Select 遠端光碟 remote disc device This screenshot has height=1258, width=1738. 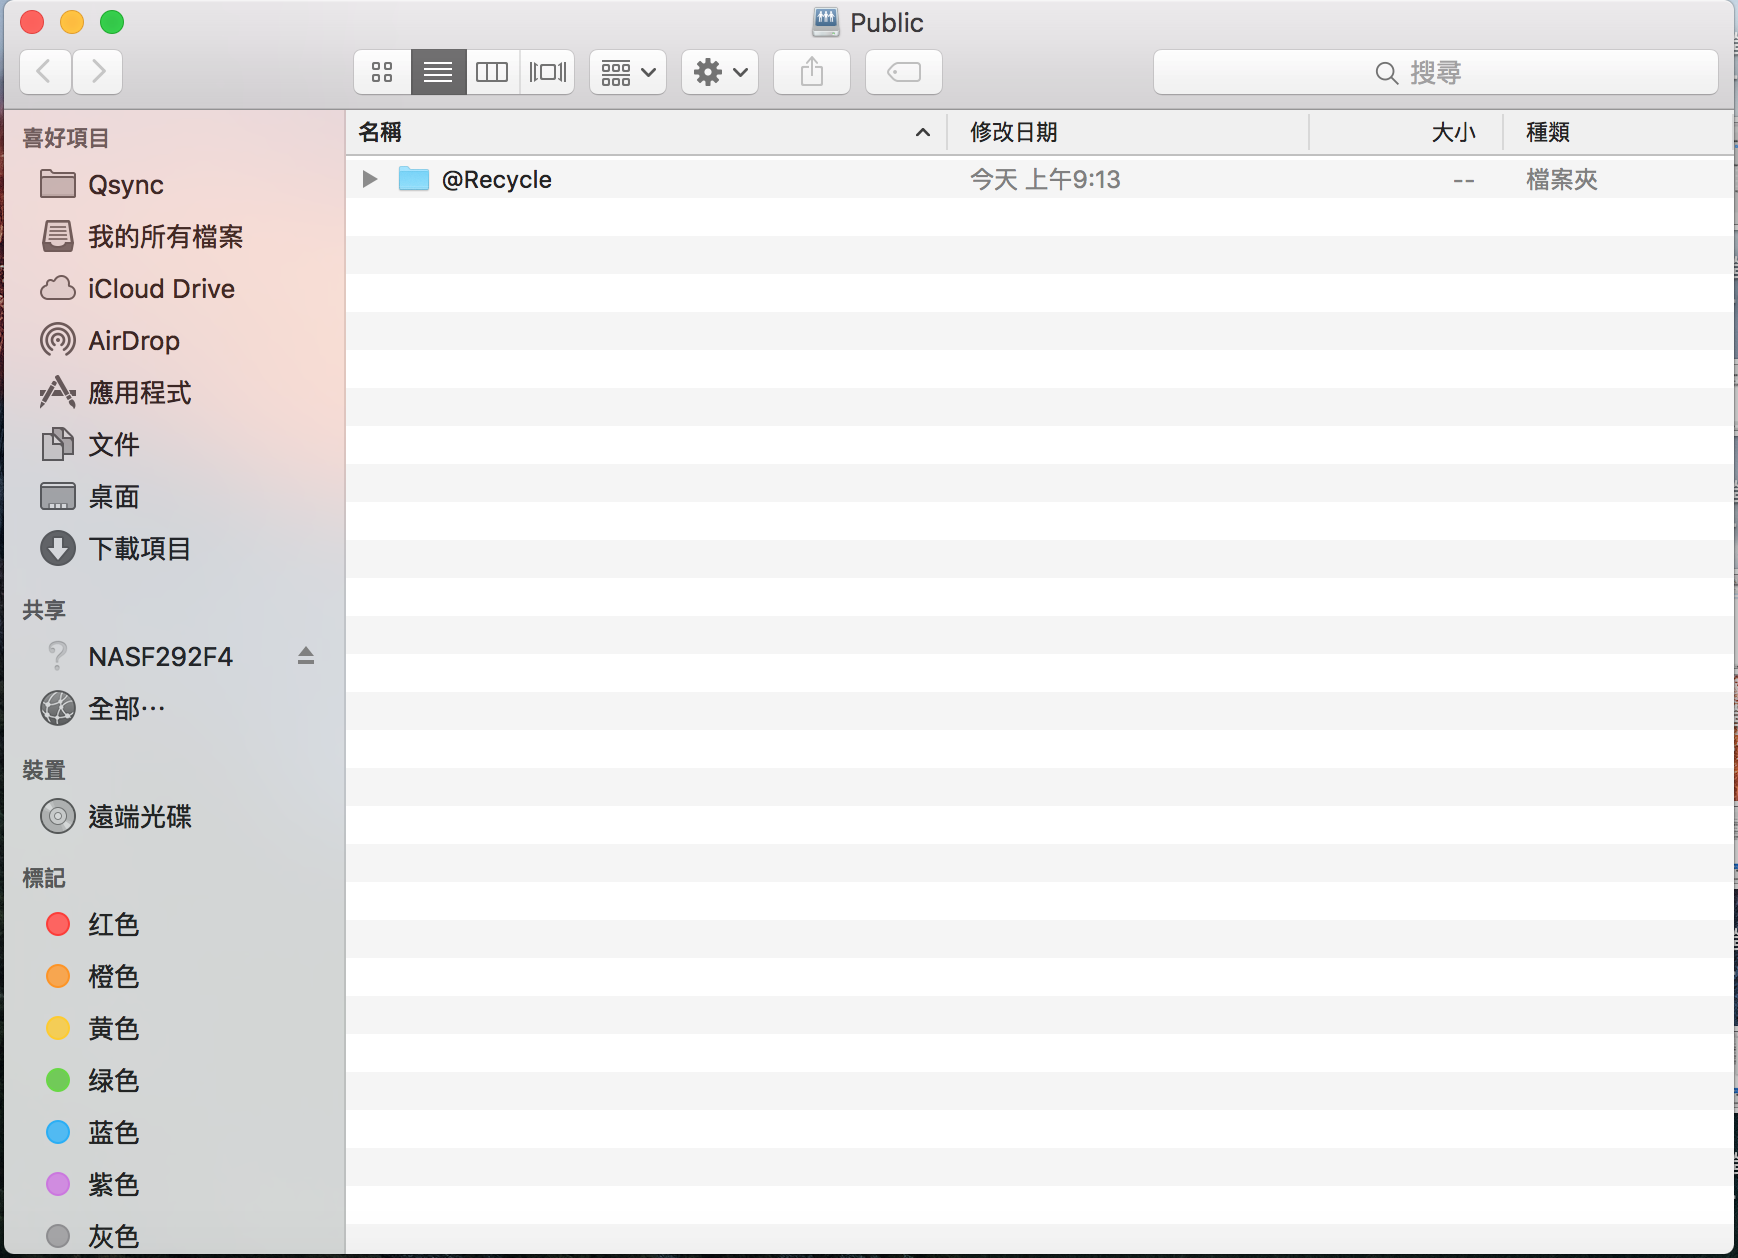coord(139,817)
